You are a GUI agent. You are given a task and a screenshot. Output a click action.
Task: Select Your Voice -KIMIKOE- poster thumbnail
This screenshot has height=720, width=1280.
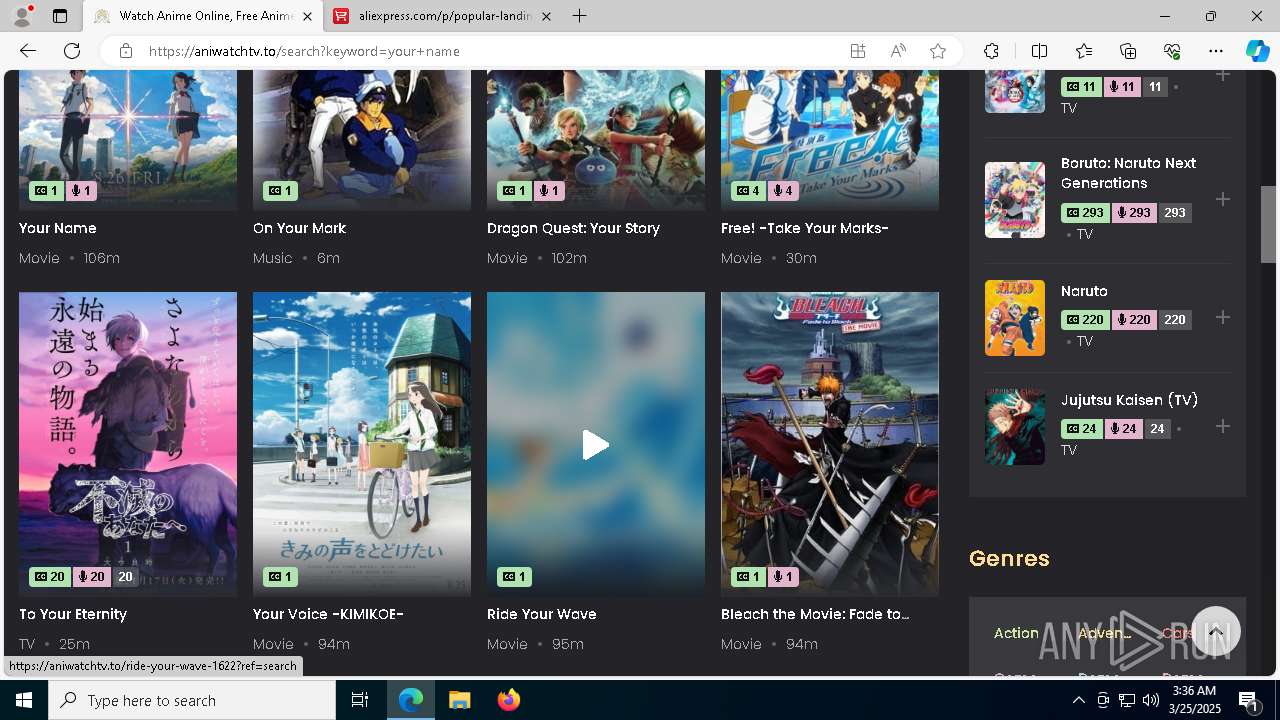pos(362,444)
